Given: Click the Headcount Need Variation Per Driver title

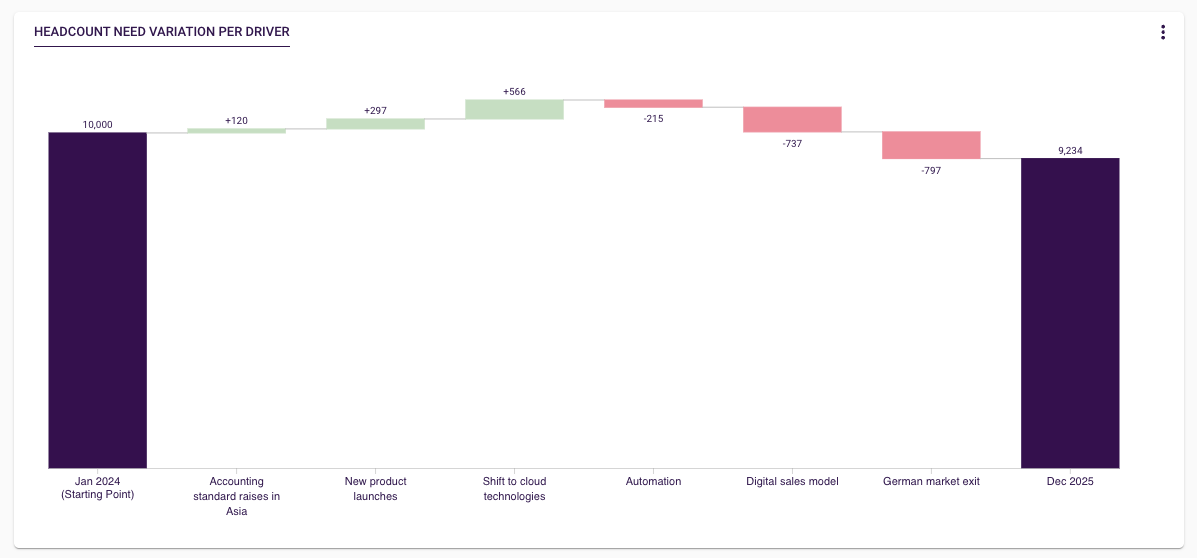Looking at the screenshot, I should pyautogui.click(x=162, y=32).
